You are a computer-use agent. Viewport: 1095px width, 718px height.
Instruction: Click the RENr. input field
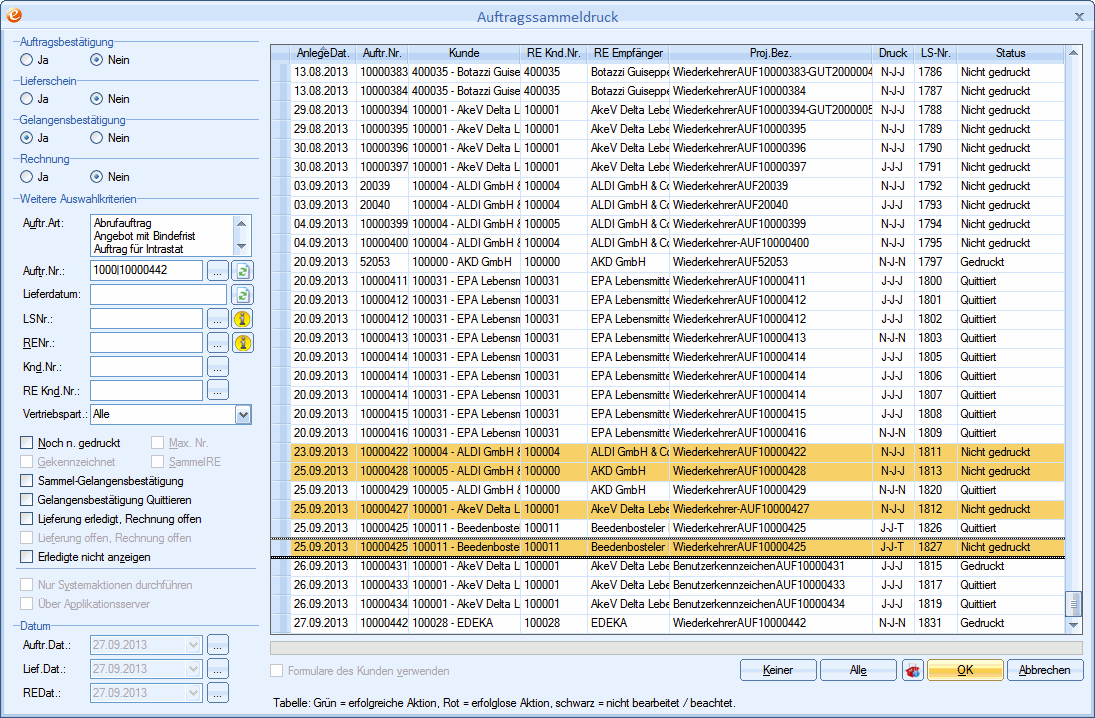147,343
